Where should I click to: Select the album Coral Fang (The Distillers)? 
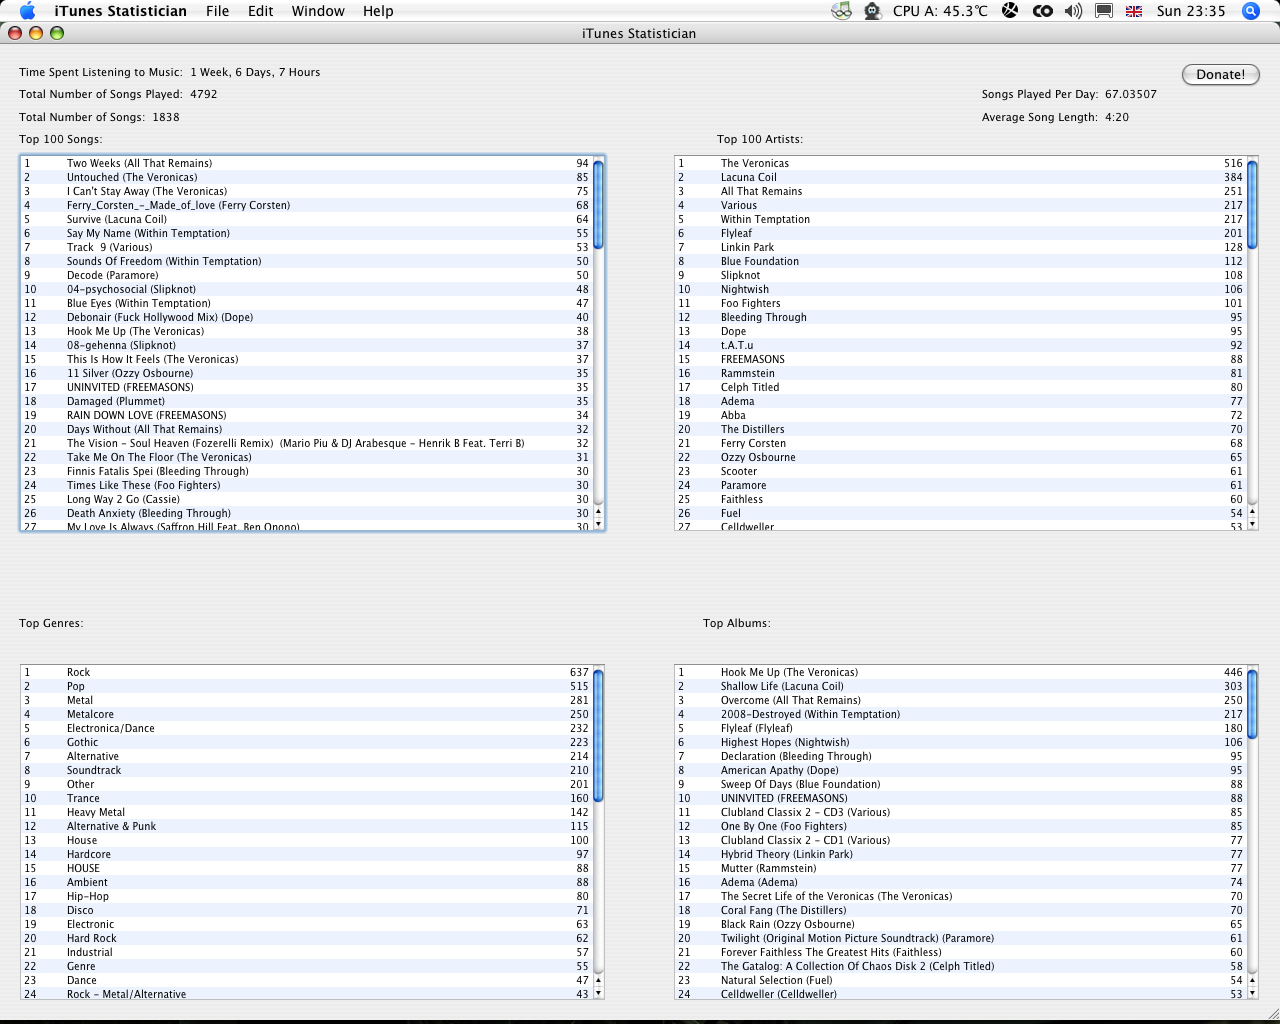(x=961, y=910)
